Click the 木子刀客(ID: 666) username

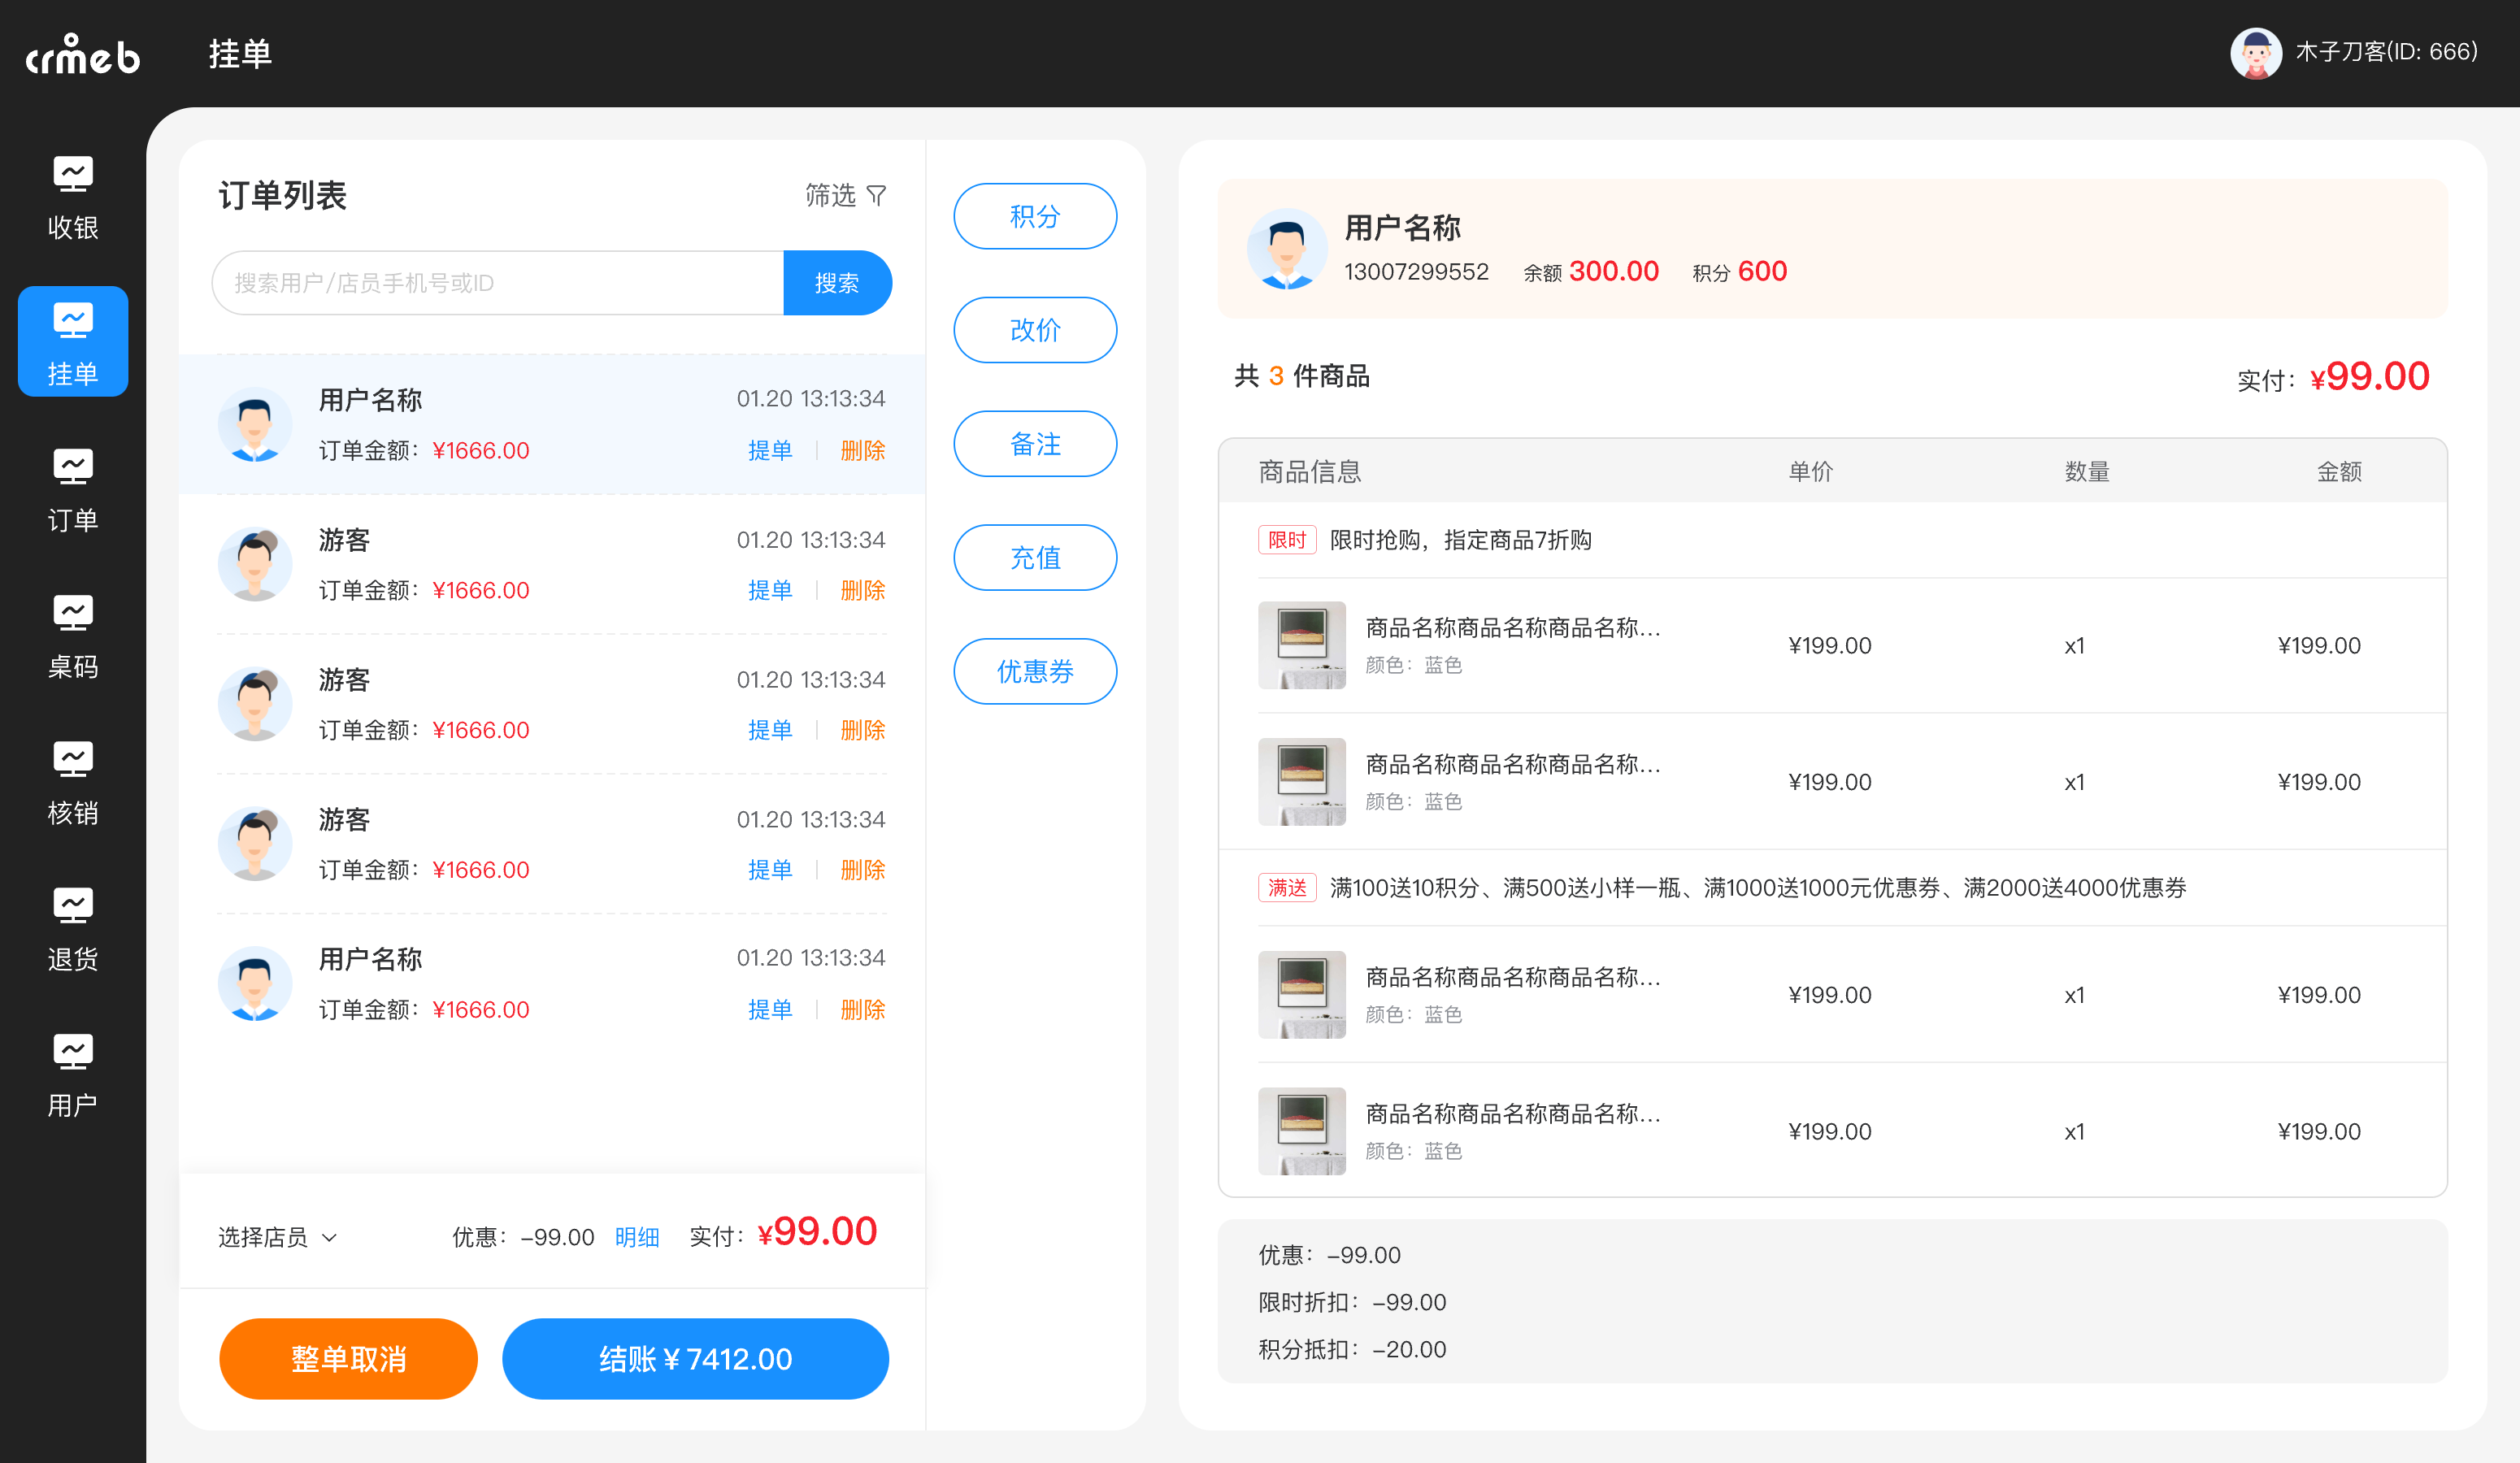[x=2386, y=52]
